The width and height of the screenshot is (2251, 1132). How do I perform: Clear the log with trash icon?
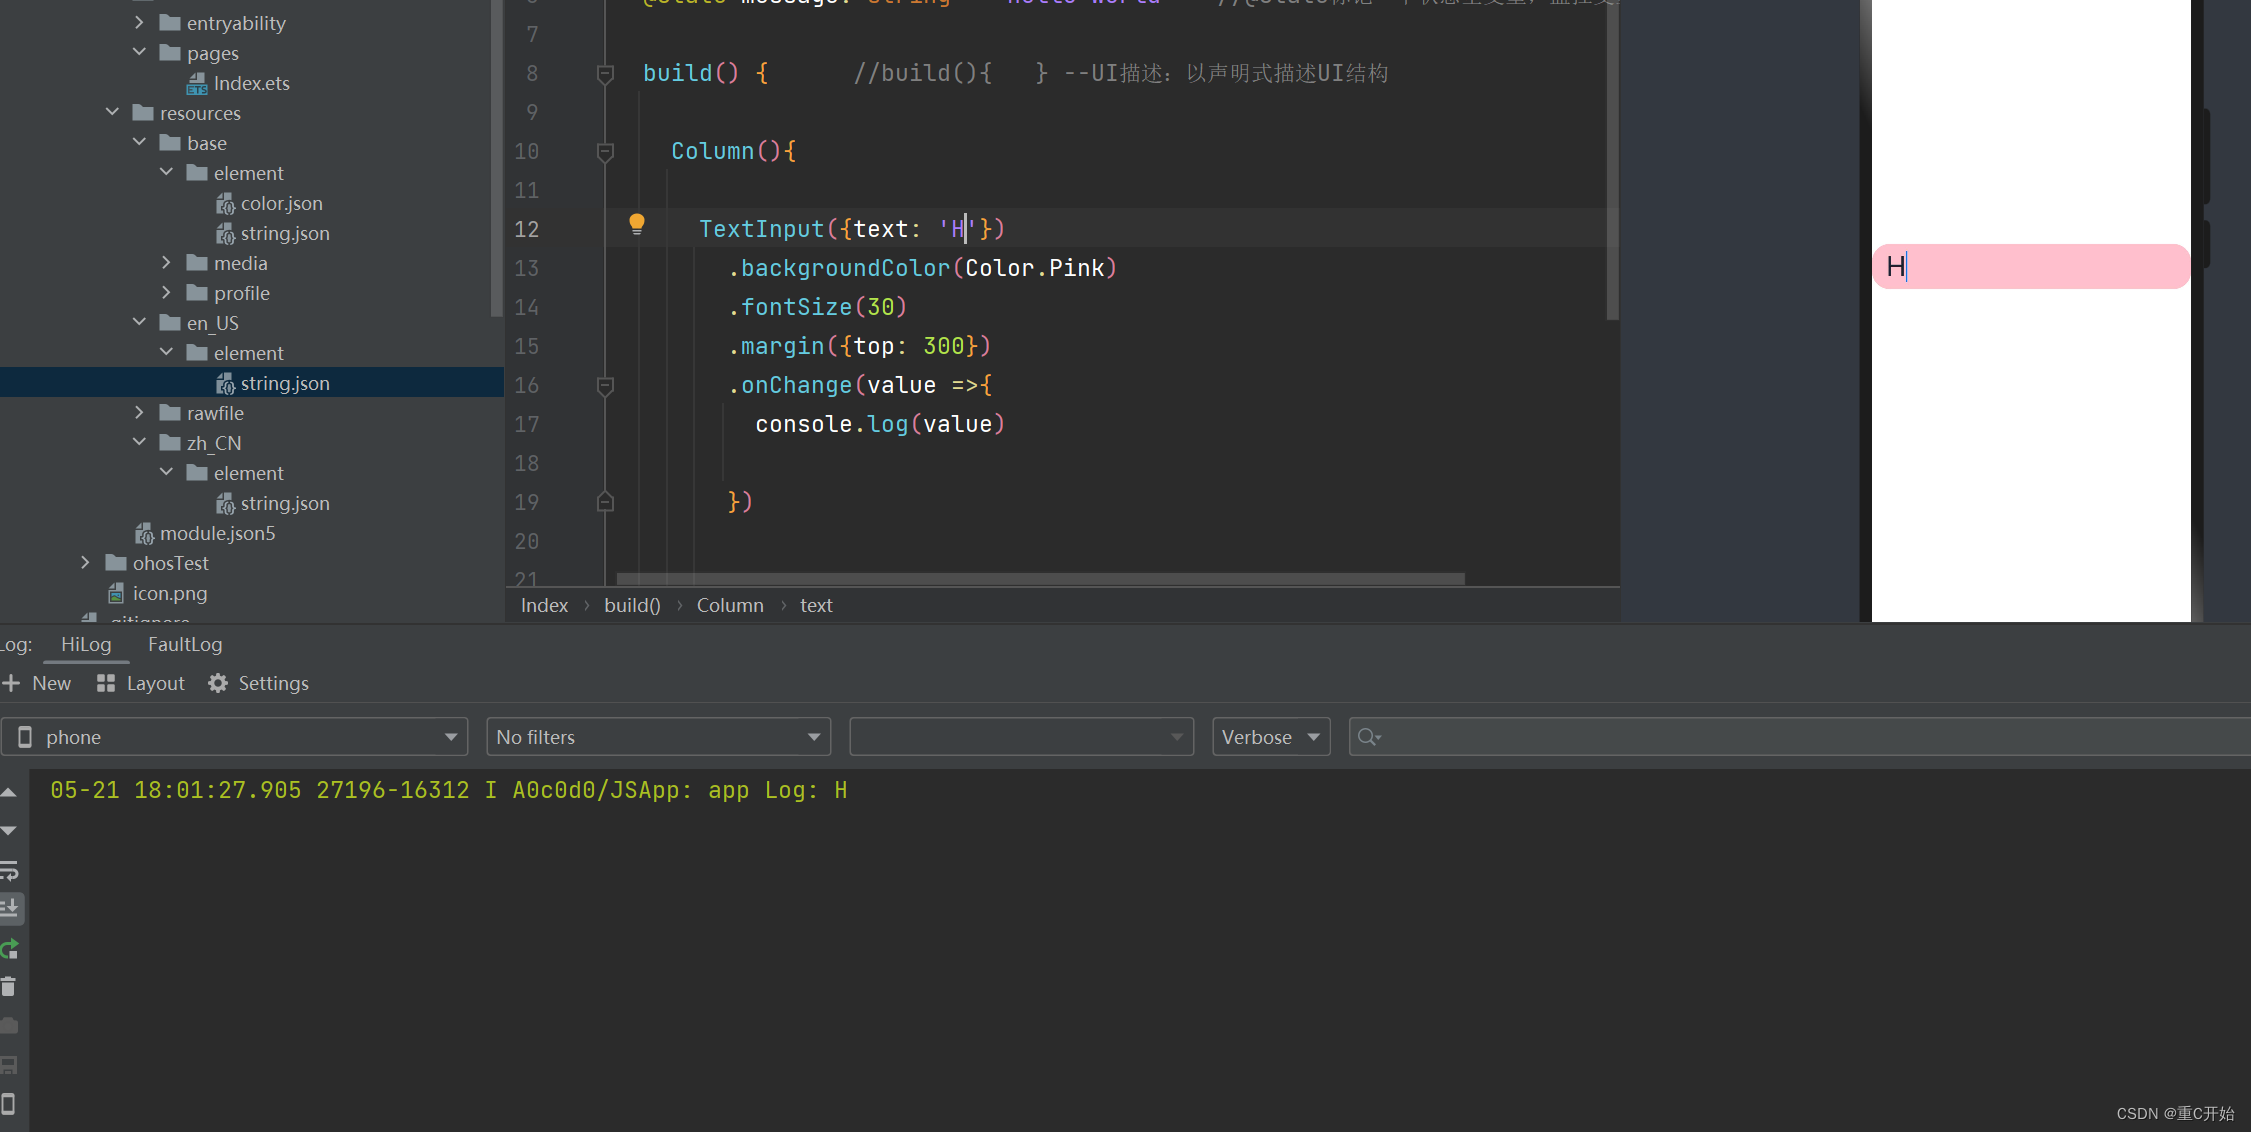point(9,987)
